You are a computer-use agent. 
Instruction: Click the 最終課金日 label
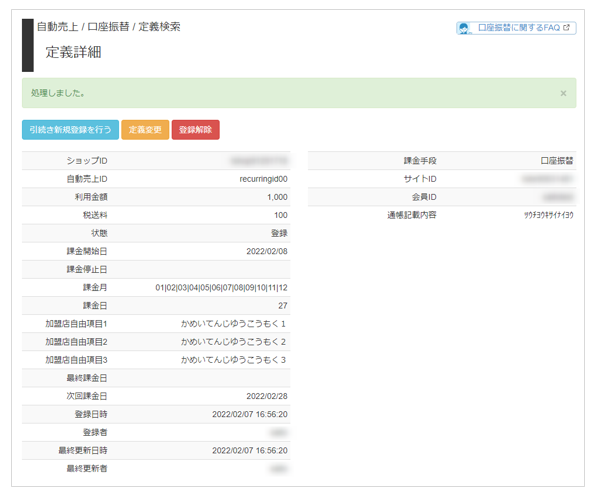click(87, 378)
